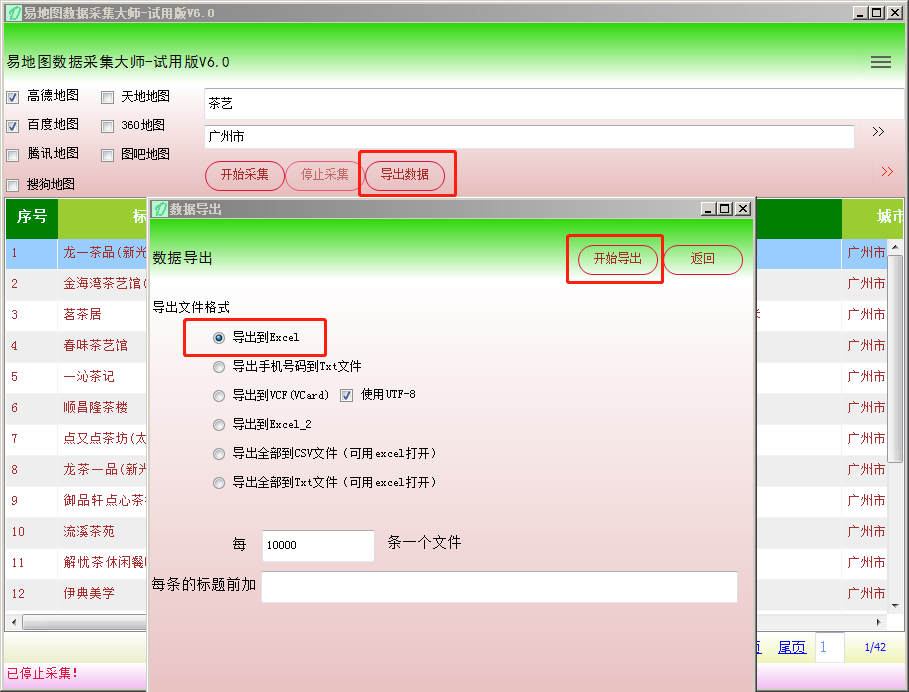Viewport: 909px width, 692px height.
Task: Enable 天地地图 checkbox
Action: 107,97
